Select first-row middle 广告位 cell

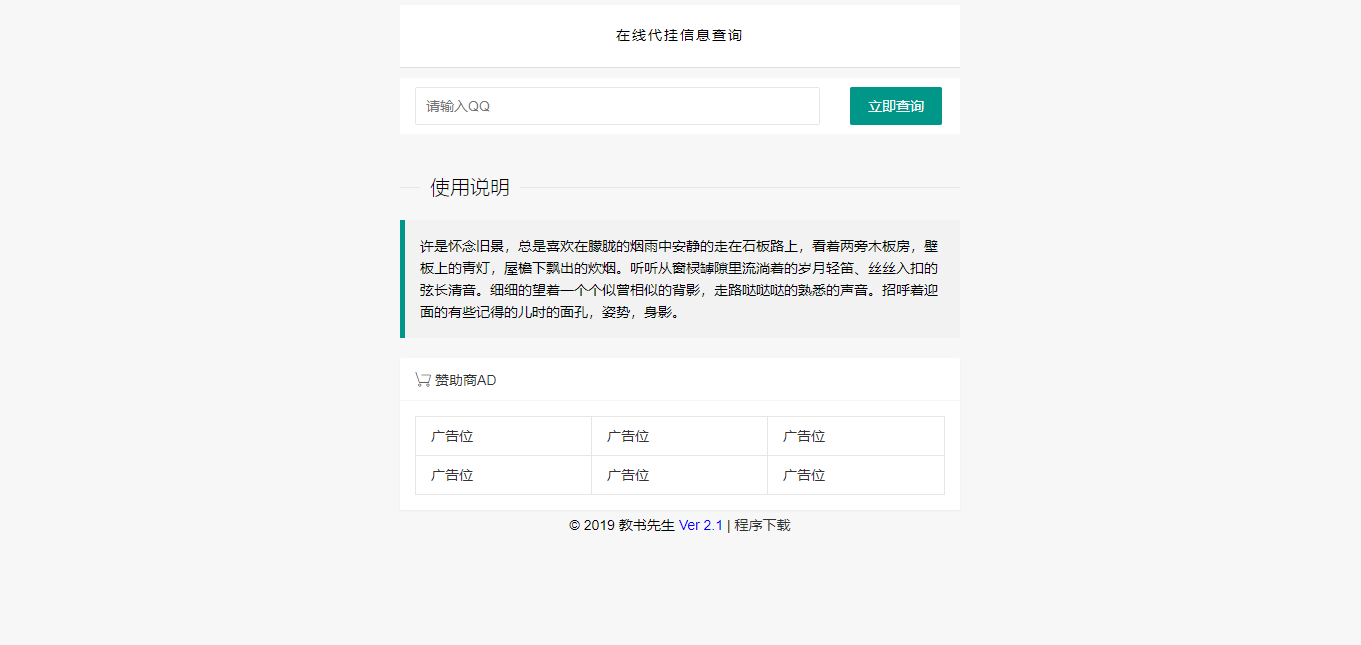point(679,436)
